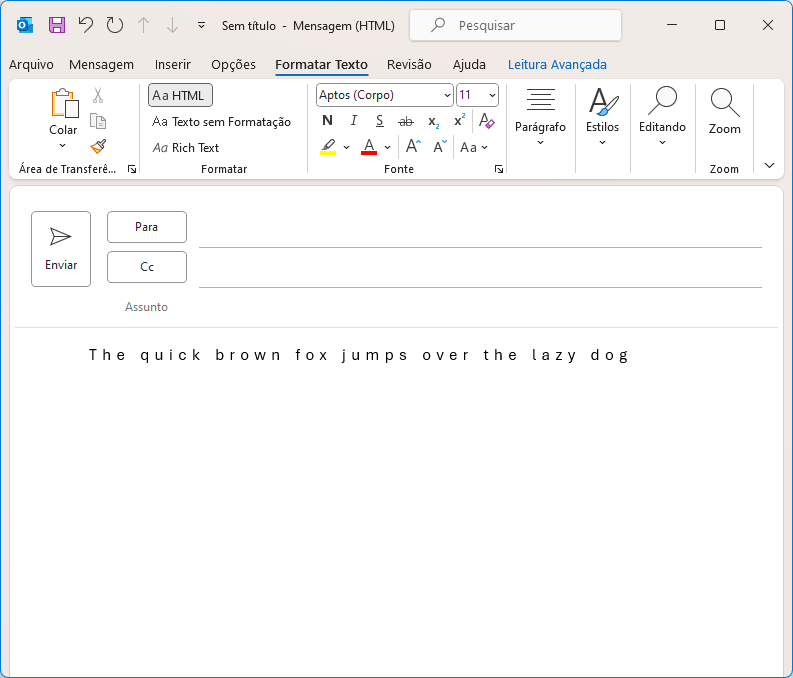This screenshot has width=793, height=678.
Task: Click the Para recipients button
Action: click(147, 227)
